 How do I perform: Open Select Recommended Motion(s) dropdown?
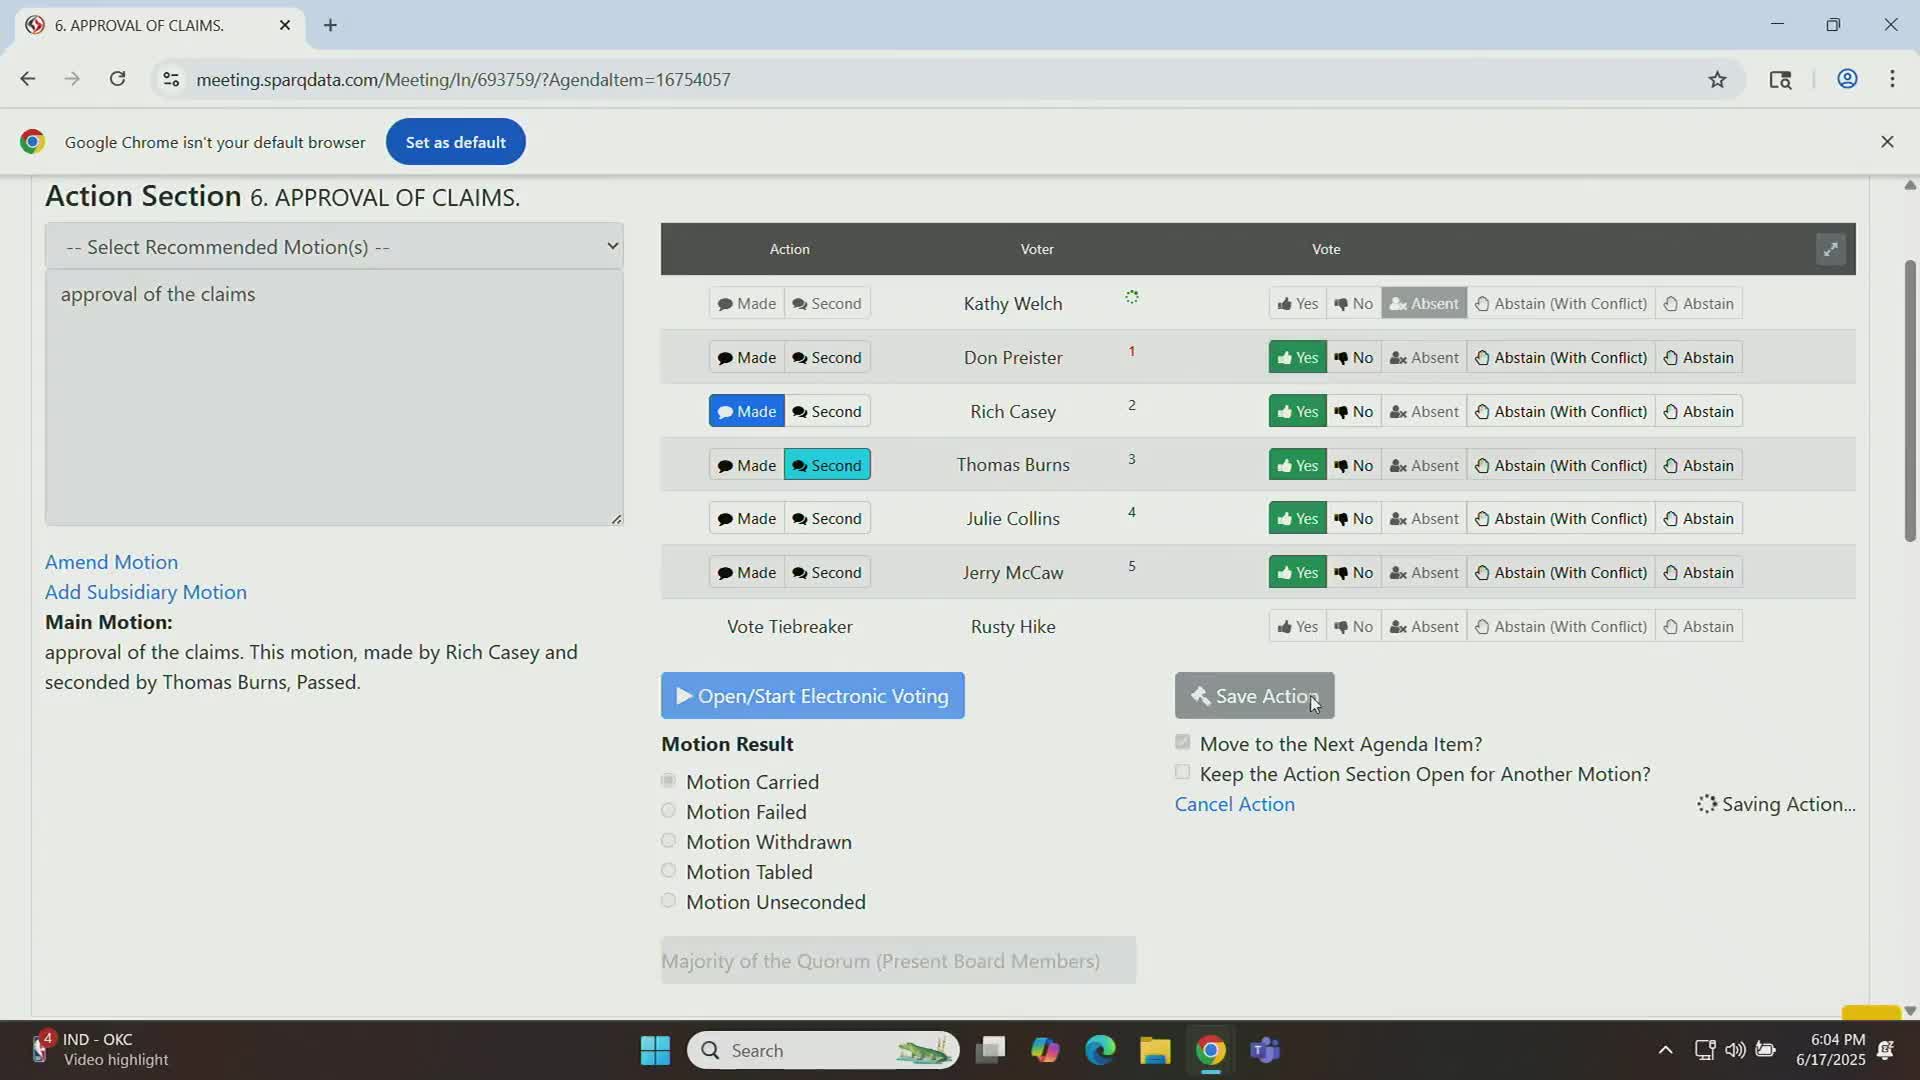[x=334, y=246]
